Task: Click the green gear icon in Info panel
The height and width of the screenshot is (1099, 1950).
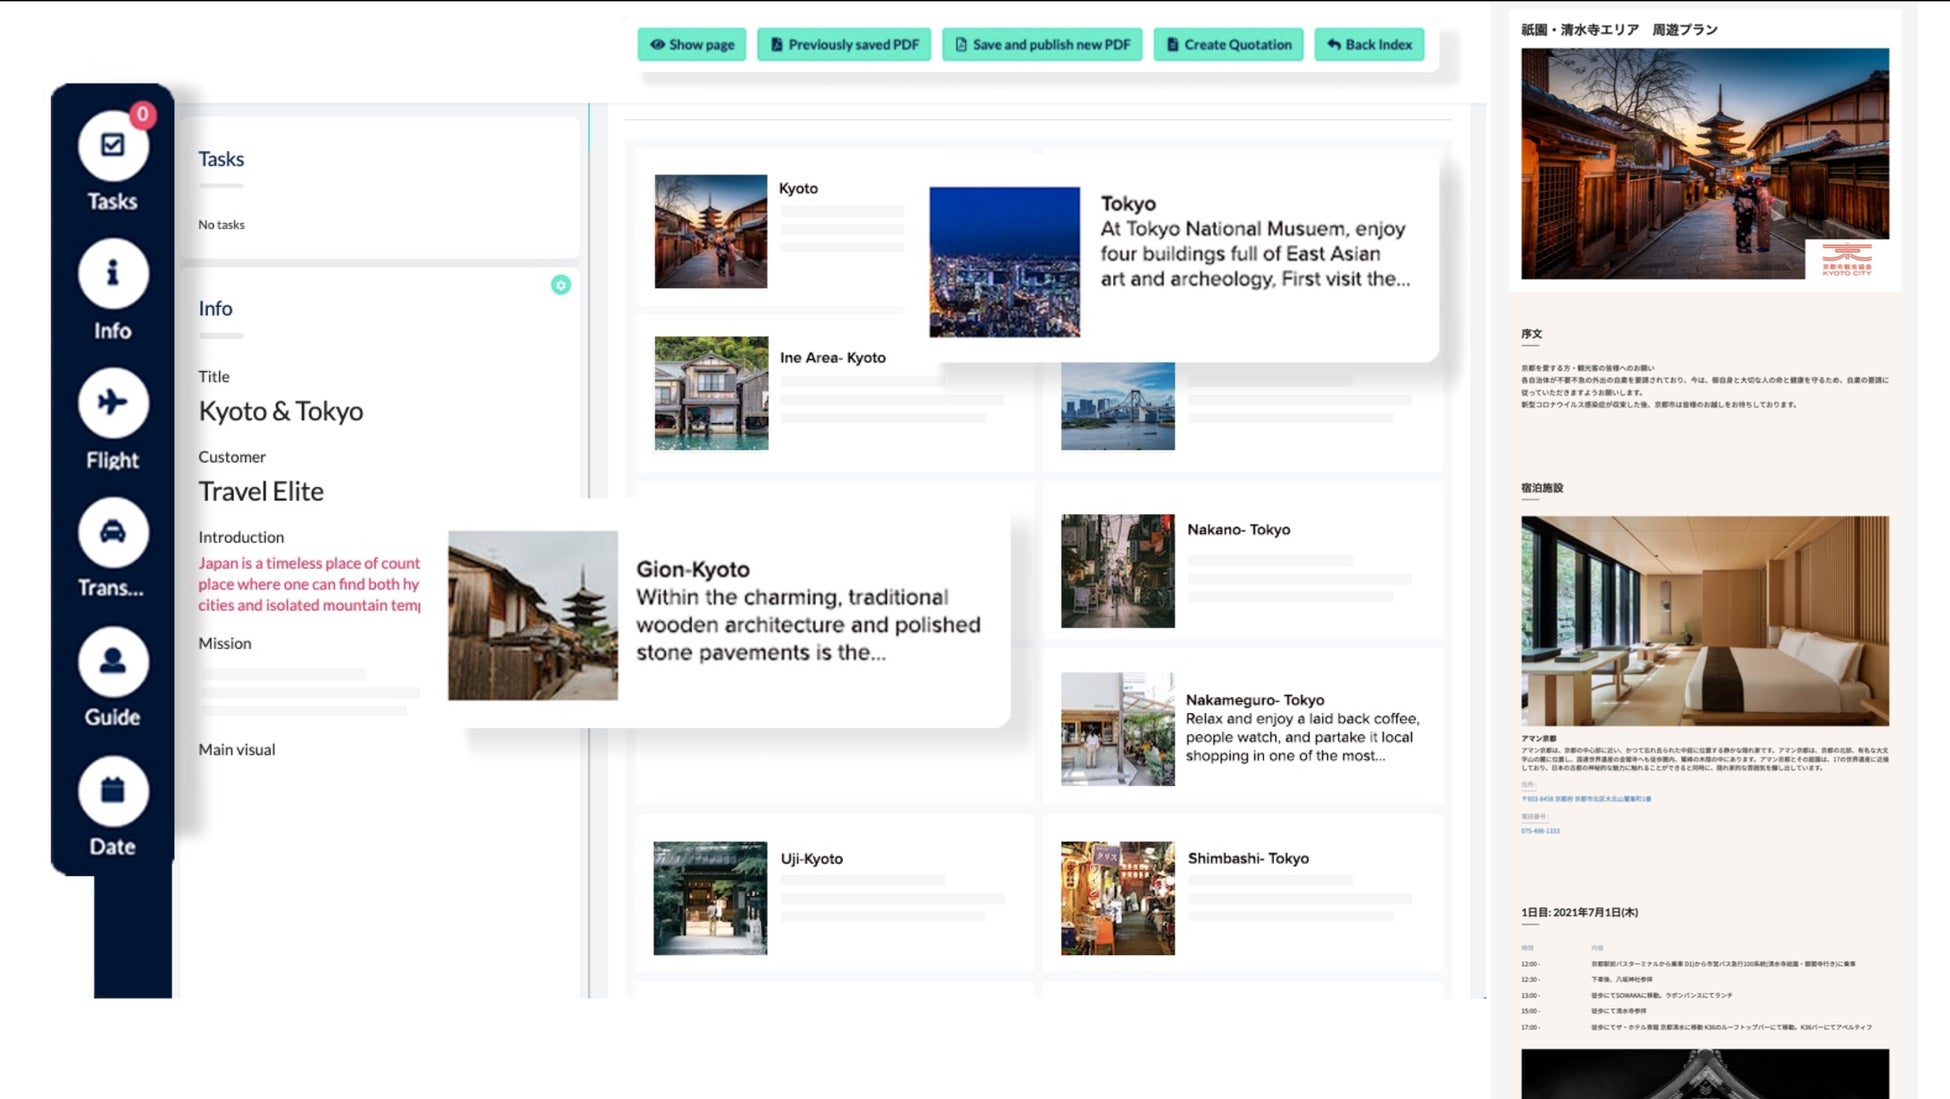Action: [x=561, y=285]
